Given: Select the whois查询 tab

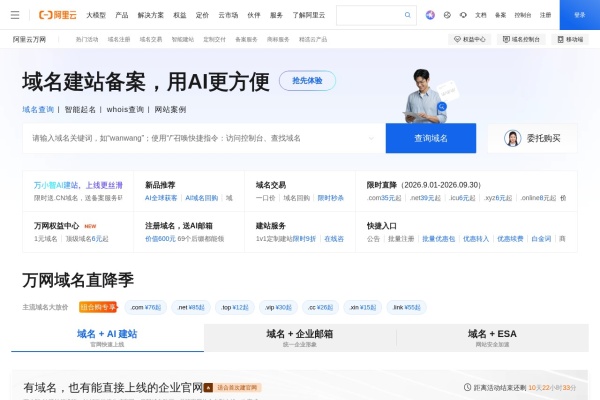Looking at the screenshot, I should point(125,109).
